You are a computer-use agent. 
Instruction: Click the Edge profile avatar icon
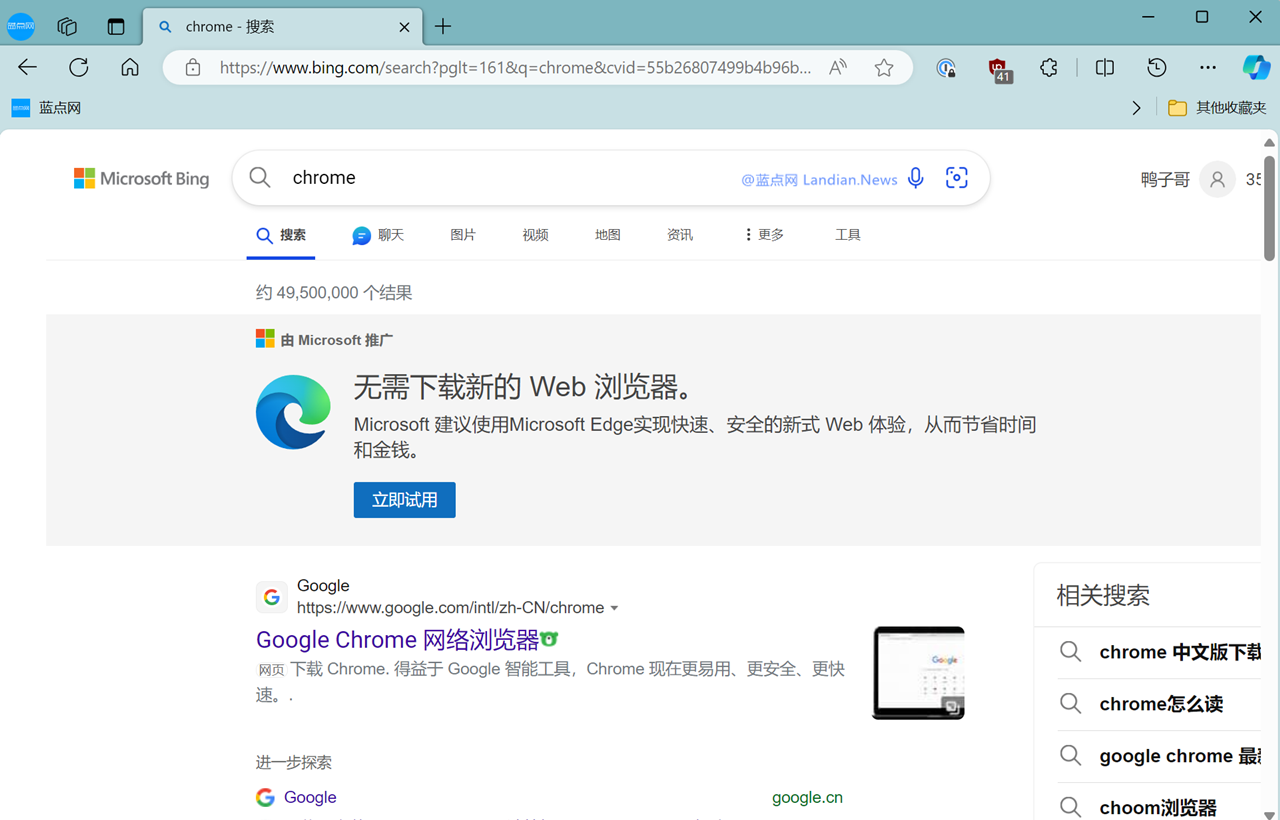click(x=21, y=27)
